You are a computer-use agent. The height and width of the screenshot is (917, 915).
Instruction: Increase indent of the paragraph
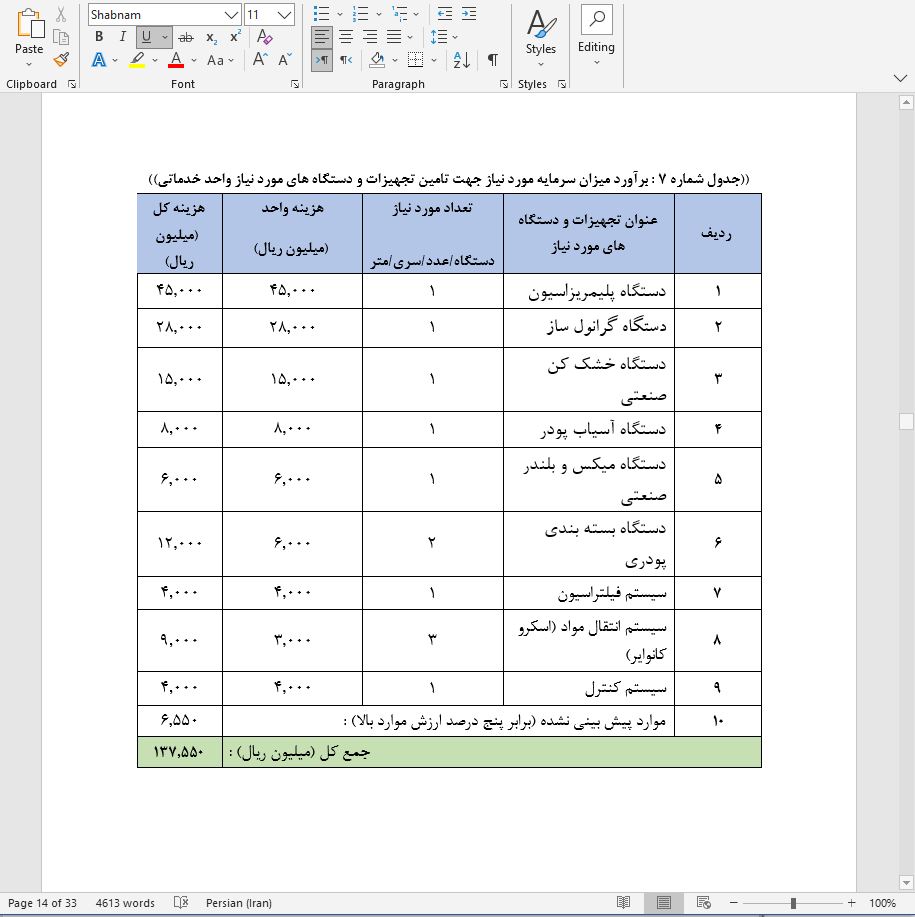[470, 13]
